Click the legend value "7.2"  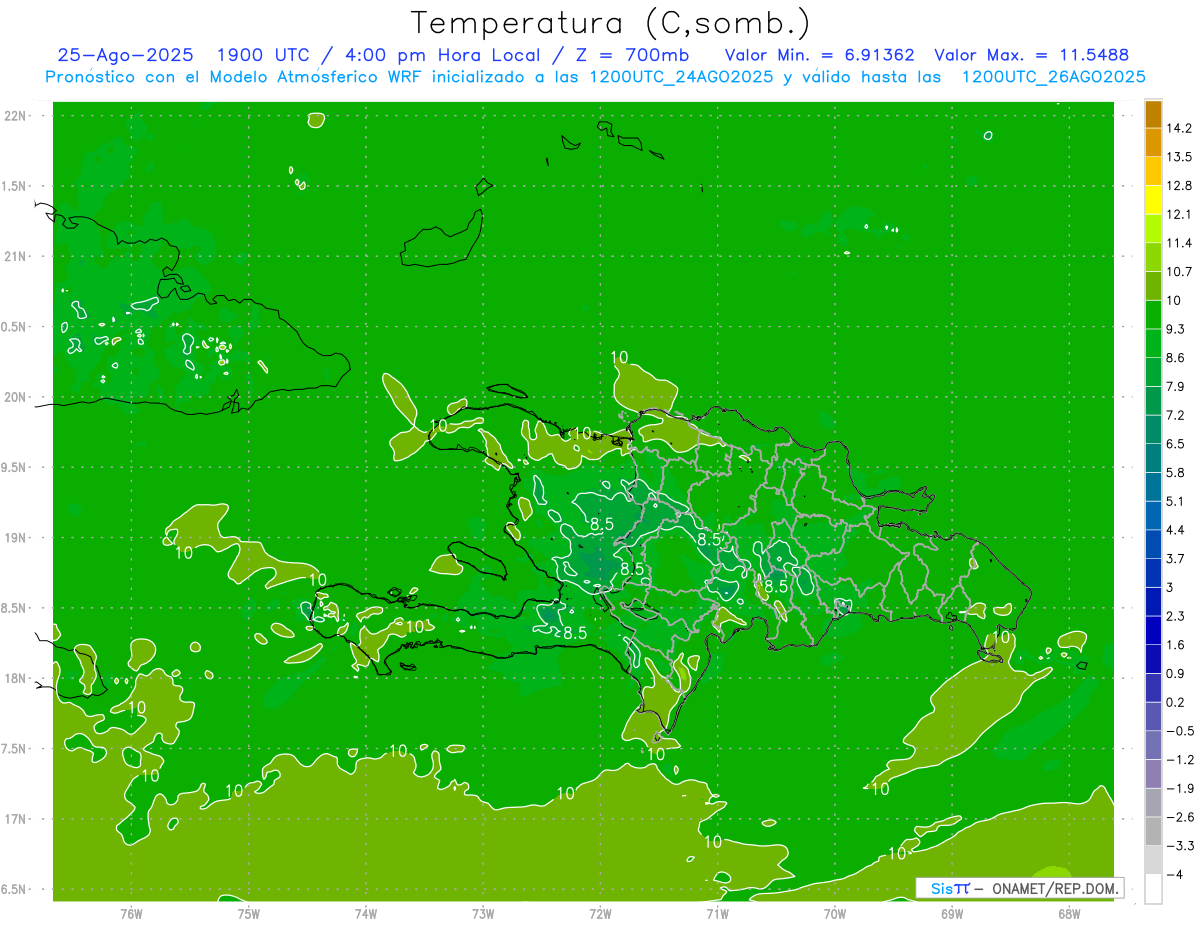[x=1175, y=415]
